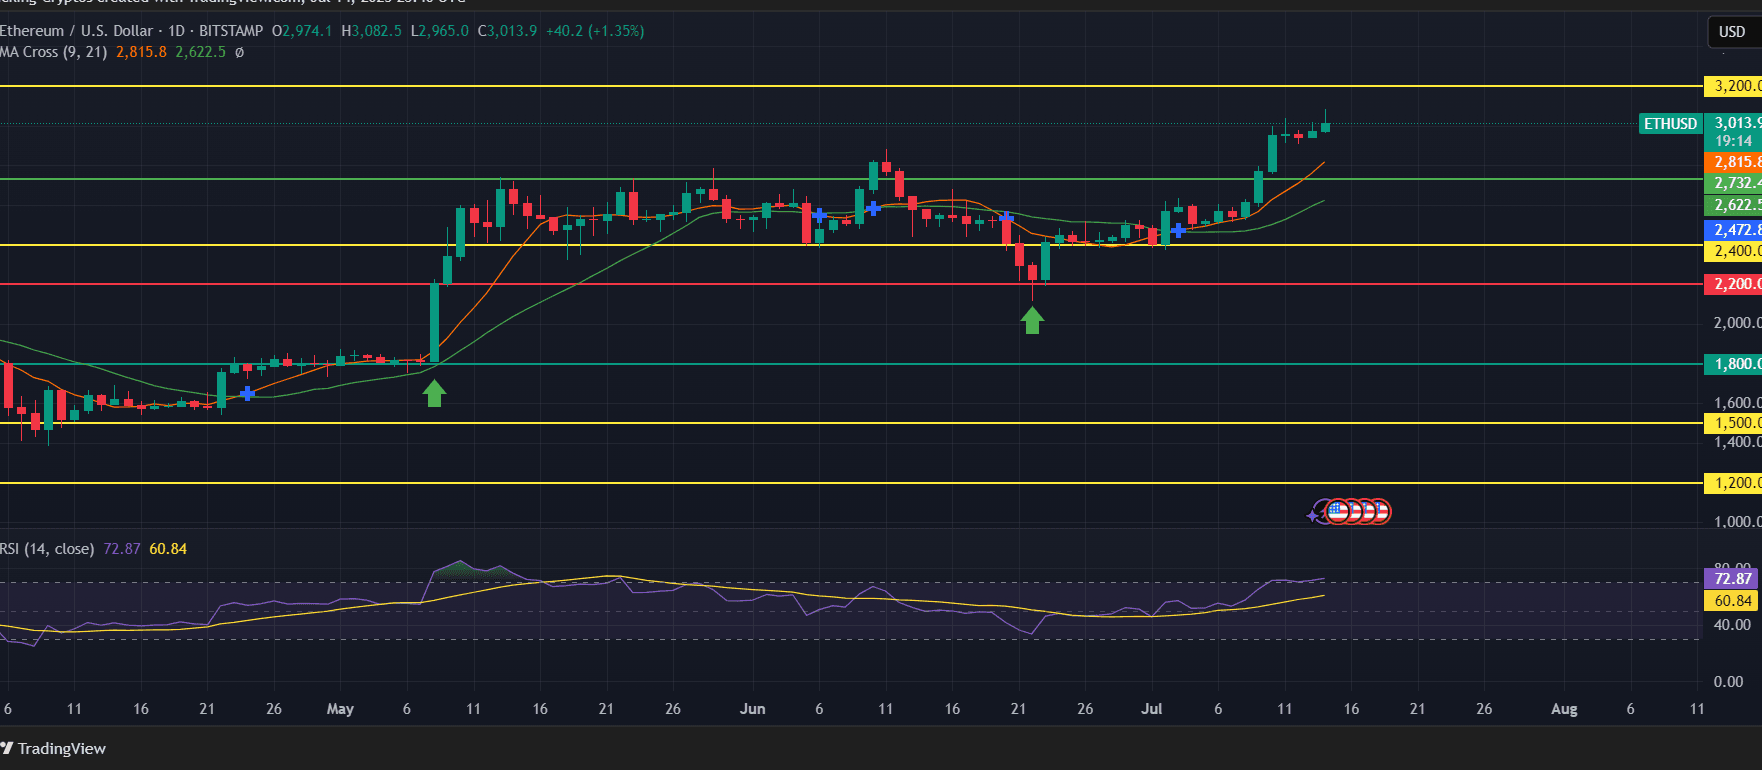Screen dimensions: 1762x770
Task: Click the blue MA cross marker near June 20
Action: 1006,216
